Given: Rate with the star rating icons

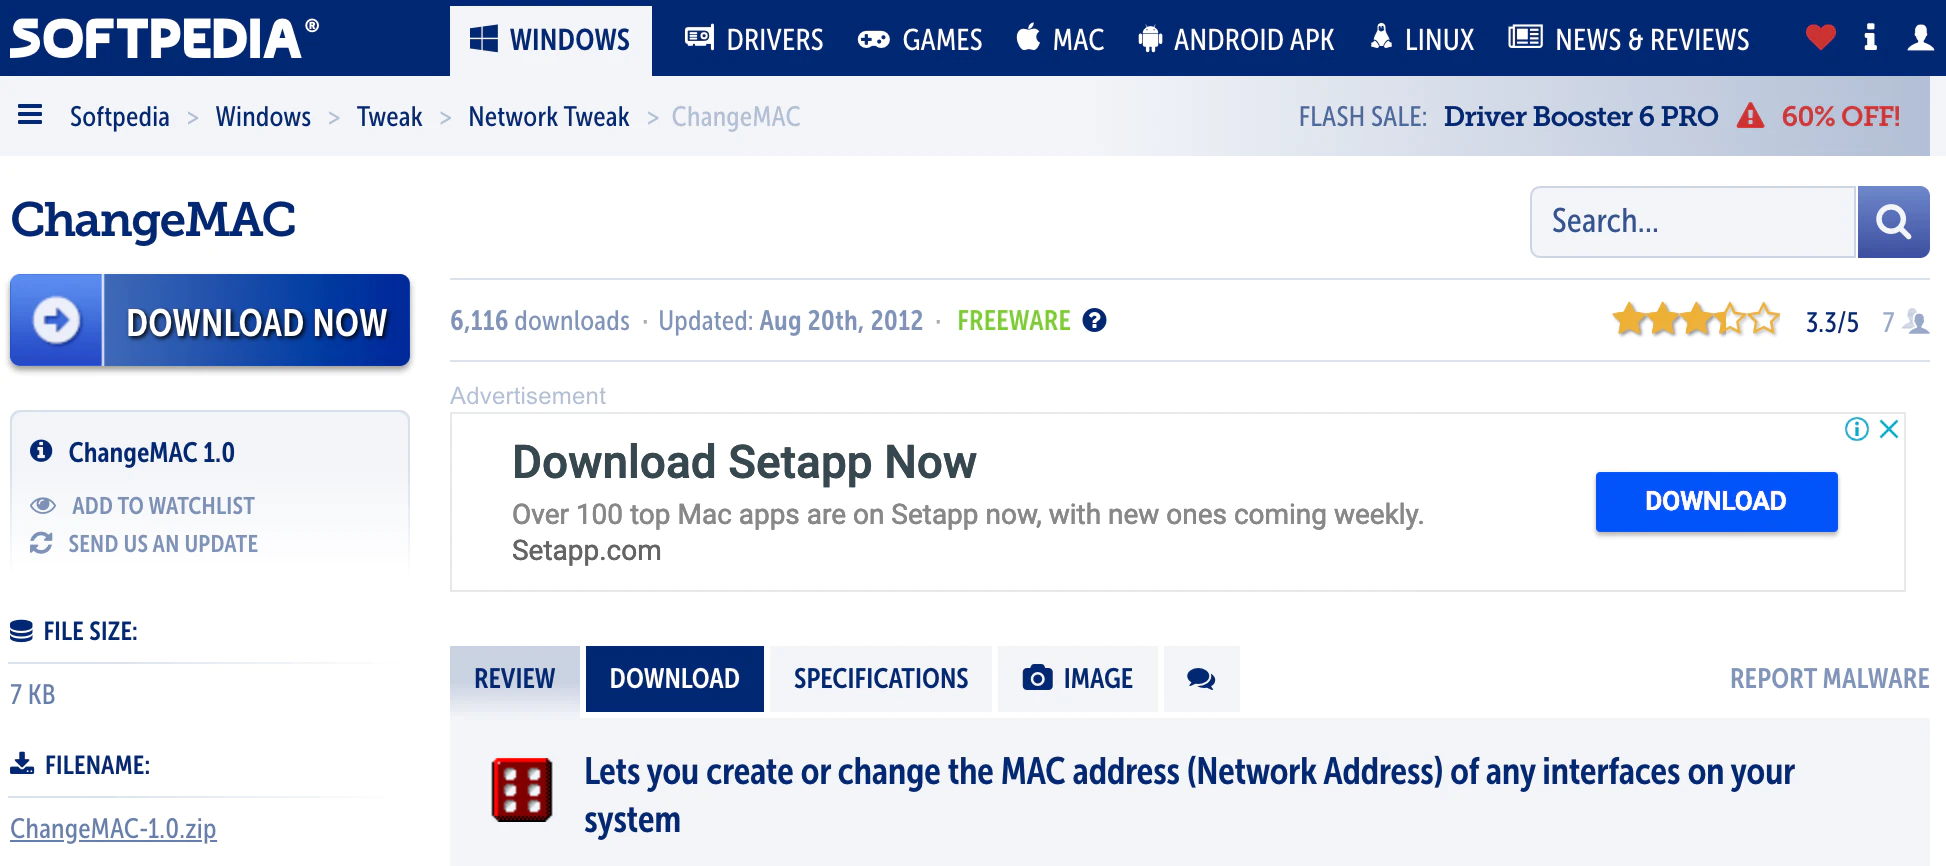Looking at the screenshot, I should pos(1696,320).
